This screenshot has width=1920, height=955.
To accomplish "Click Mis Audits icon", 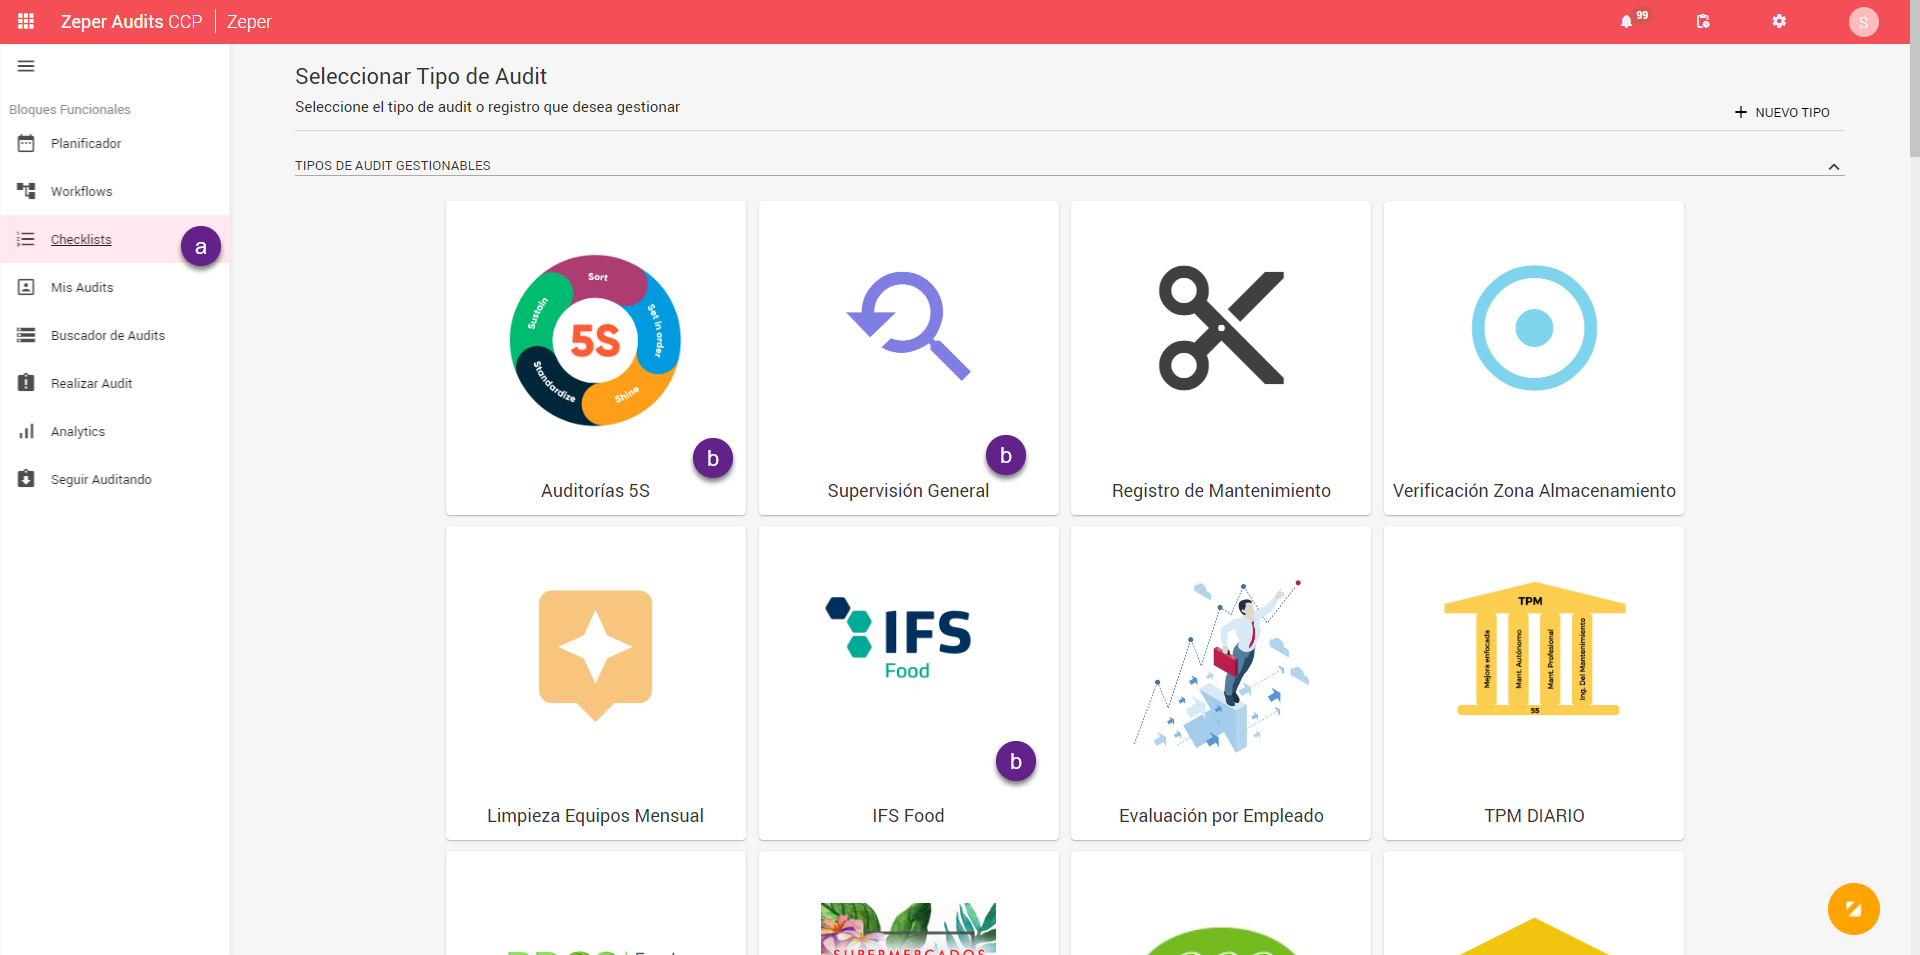I will pyautogui.click(x=26, y=287).
